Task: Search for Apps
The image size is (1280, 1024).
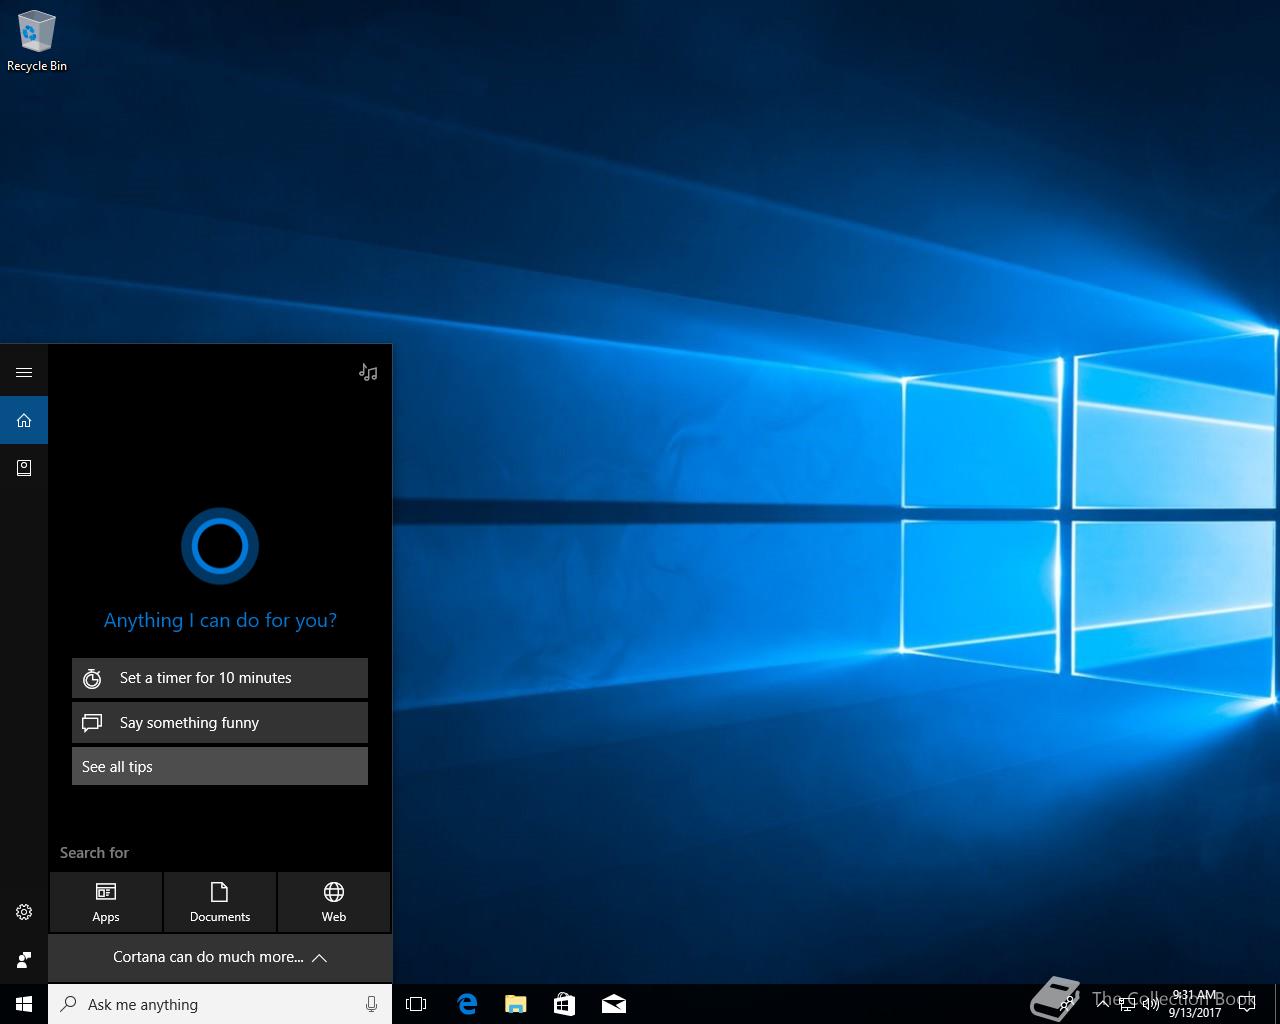Action: (x=106, y=902)
